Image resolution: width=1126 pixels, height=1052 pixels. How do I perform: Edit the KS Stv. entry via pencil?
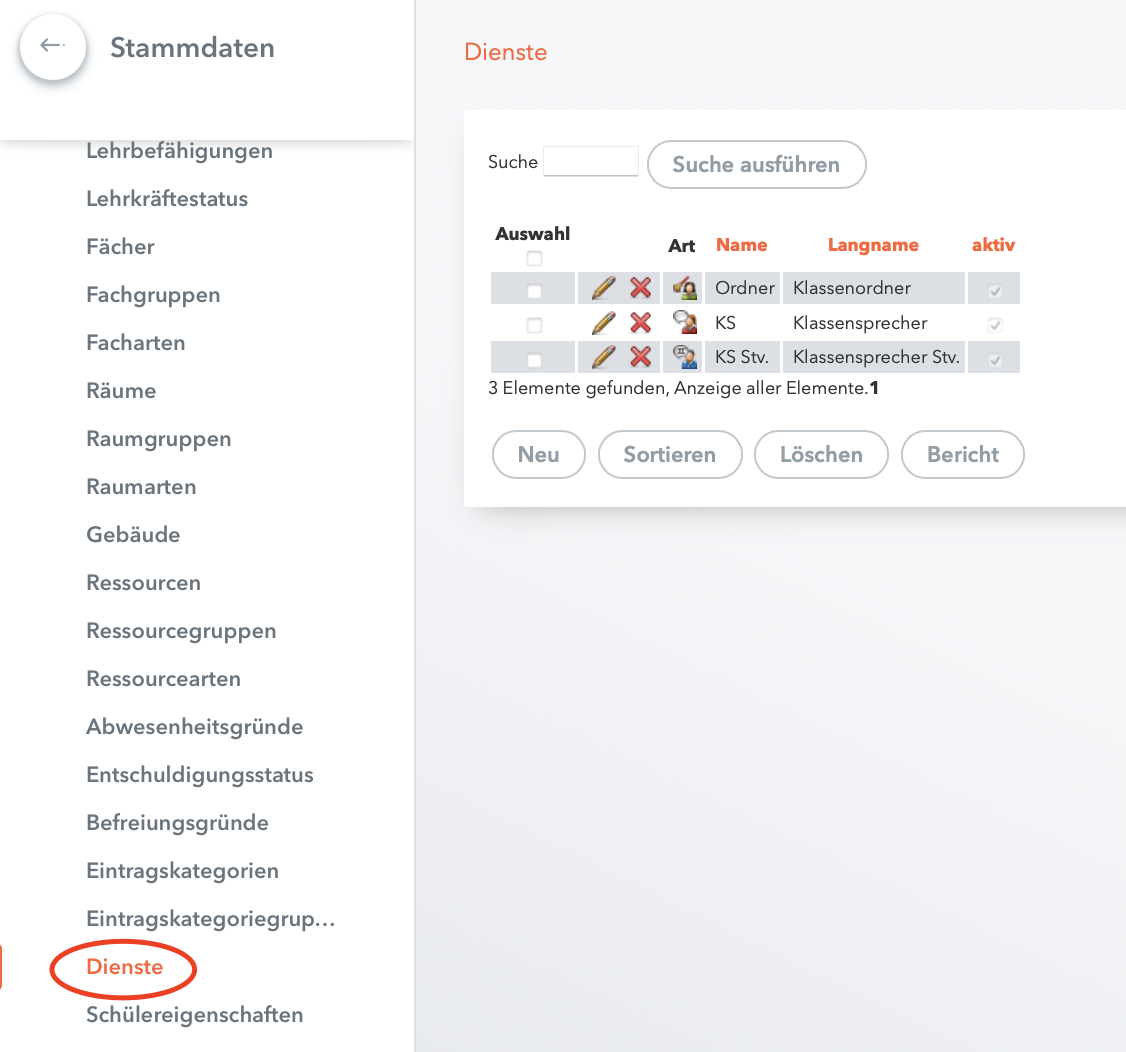pos(603,357)
